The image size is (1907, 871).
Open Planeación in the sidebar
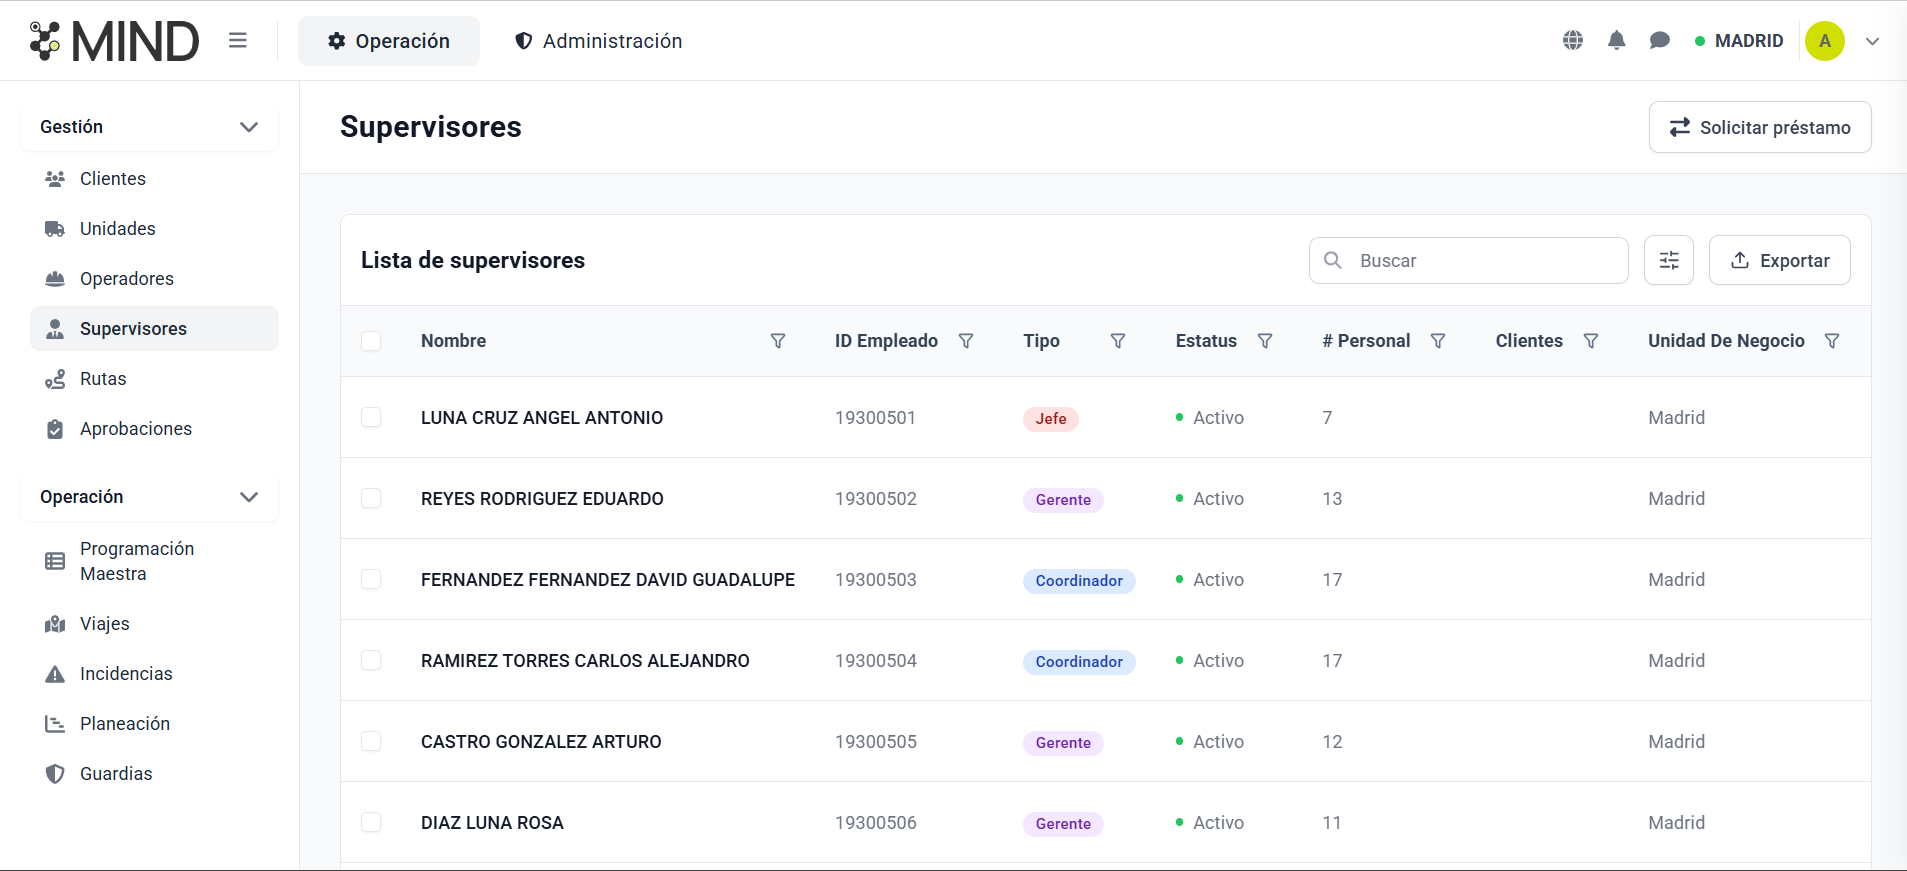coord(154,724)
